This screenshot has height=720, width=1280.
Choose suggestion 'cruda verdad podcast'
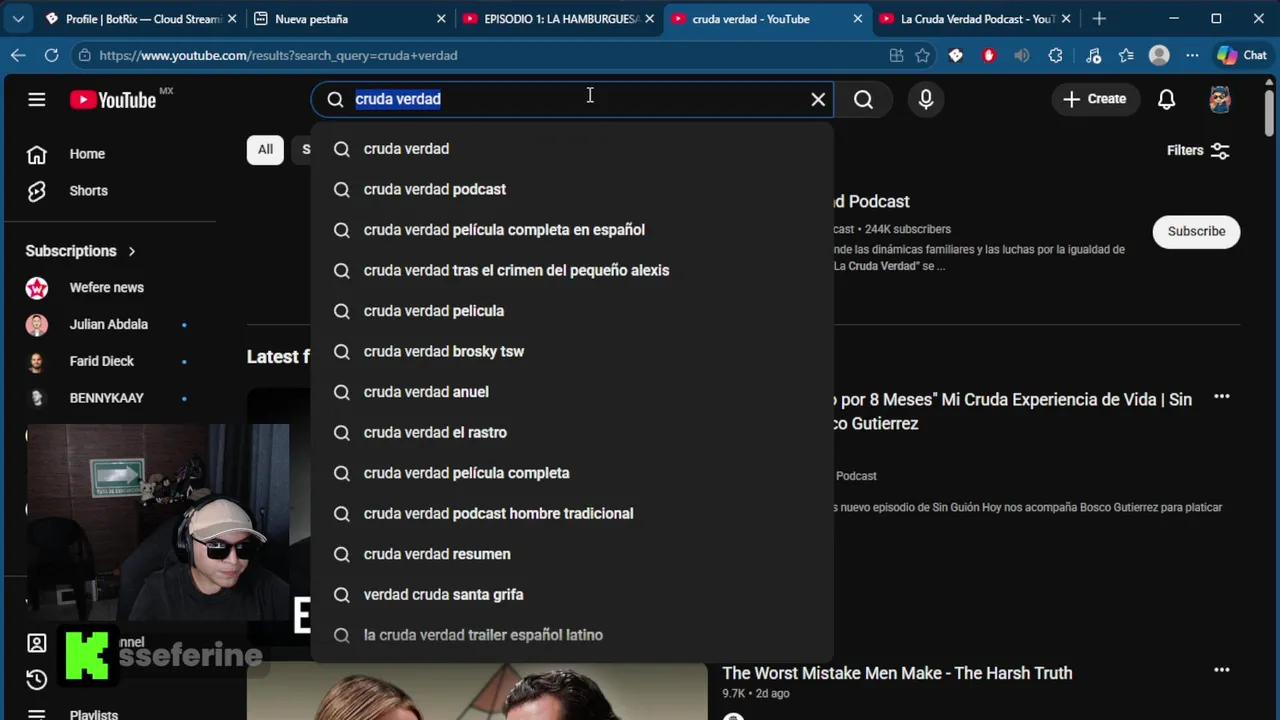pos(572,189)
